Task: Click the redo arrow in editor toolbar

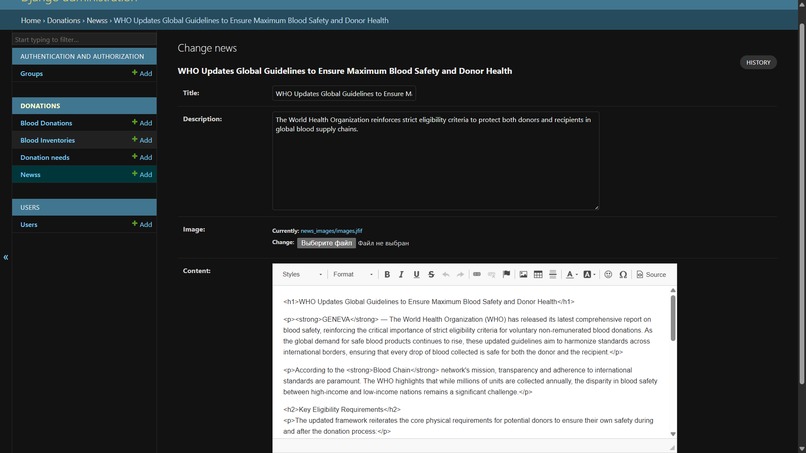Action: coord(460,275)
